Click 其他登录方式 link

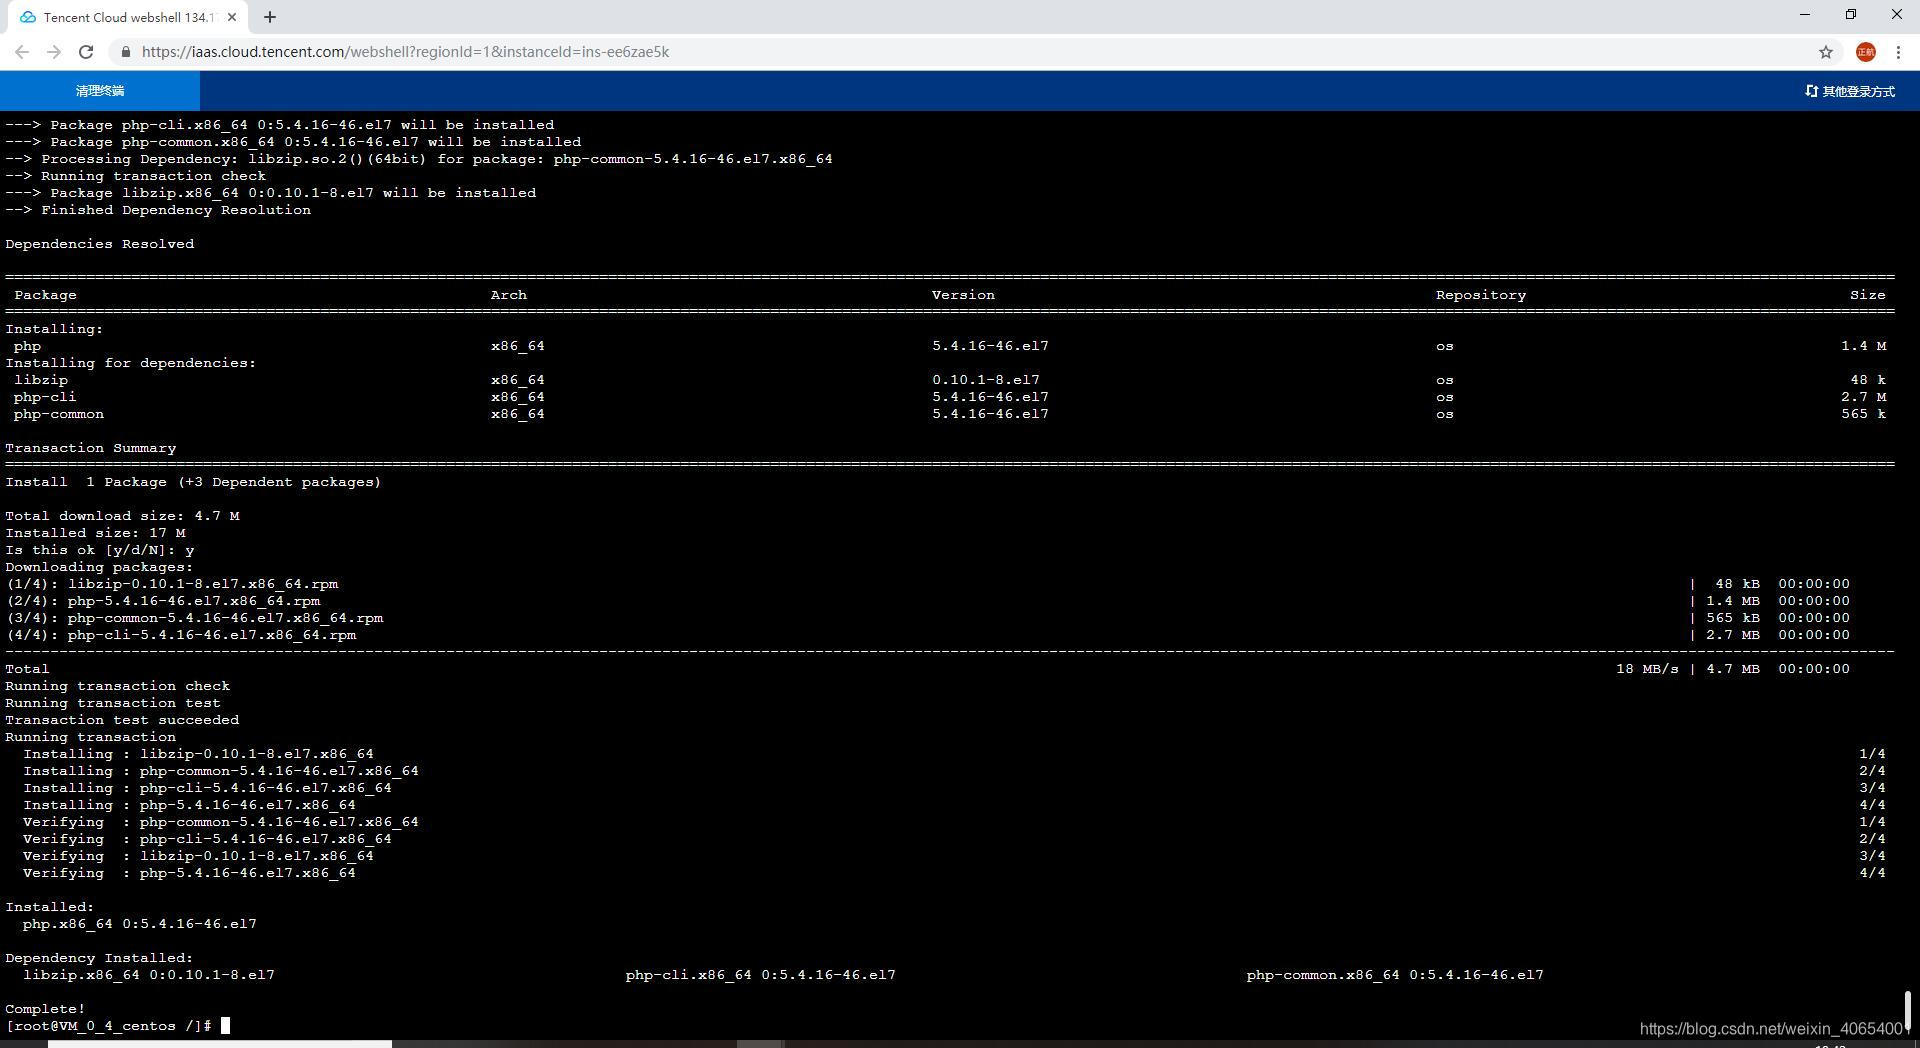1850,91
